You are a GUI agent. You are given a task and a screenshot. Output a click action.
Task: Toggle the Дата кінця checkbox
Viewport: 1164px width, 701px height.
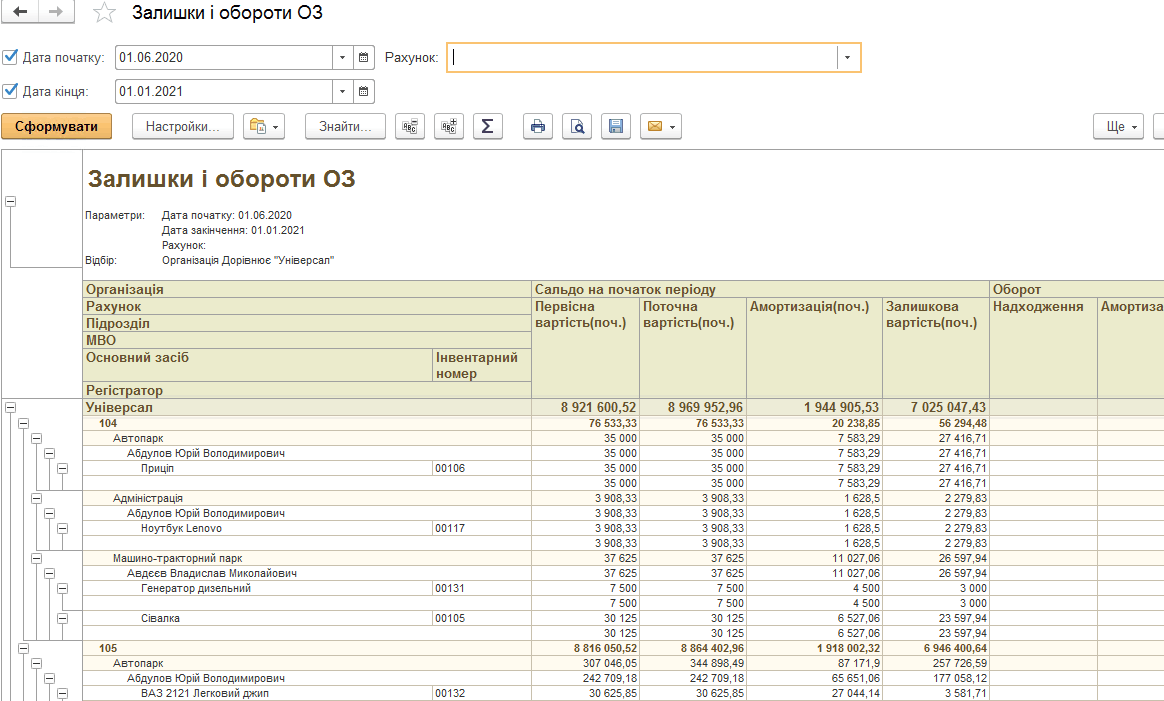click(x=10, y=91)
